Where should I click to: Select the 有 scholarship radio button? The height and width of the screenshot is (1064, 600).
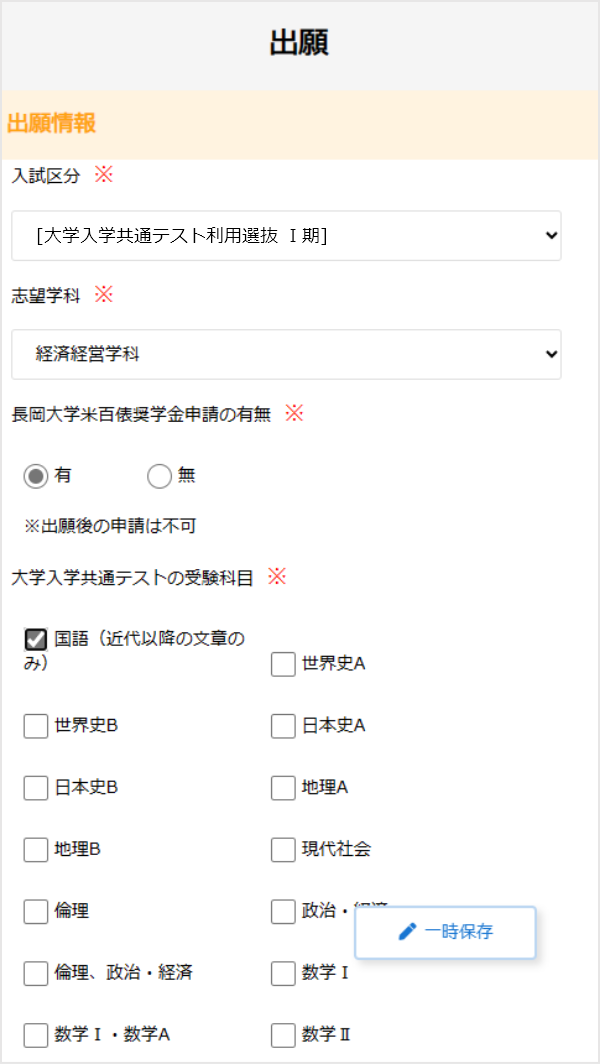coord(35,476)
